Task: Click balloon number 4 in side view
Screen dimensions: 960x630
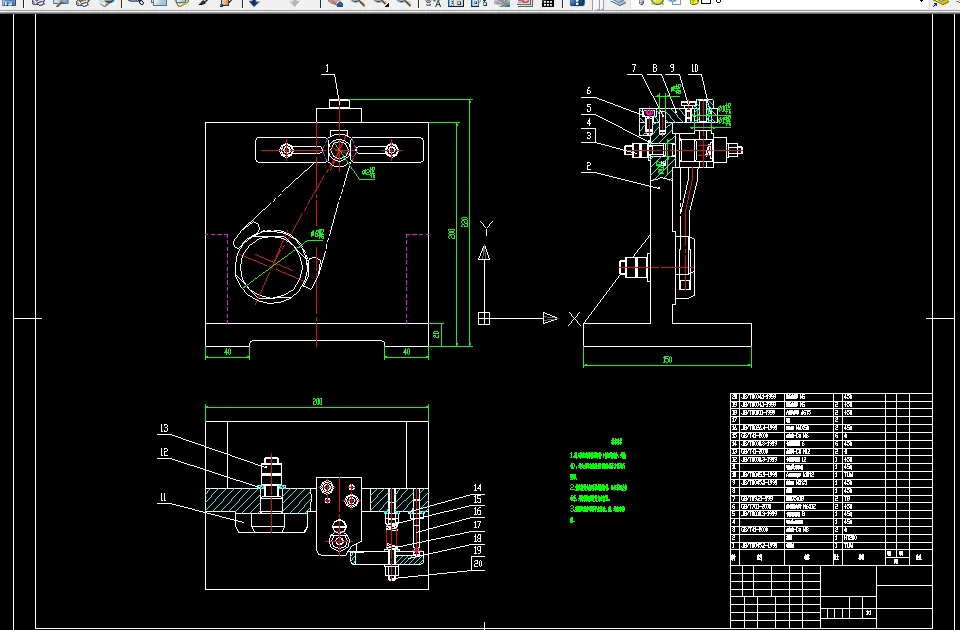Action: (x=588, y=122)
